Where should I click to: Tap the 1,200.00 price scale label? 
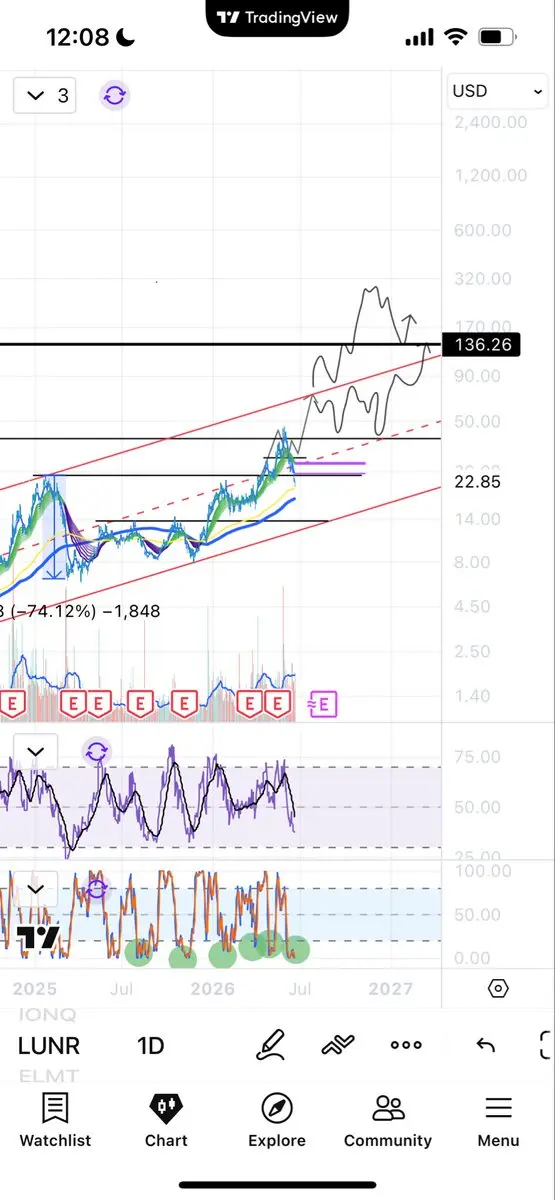click(490, 176)
